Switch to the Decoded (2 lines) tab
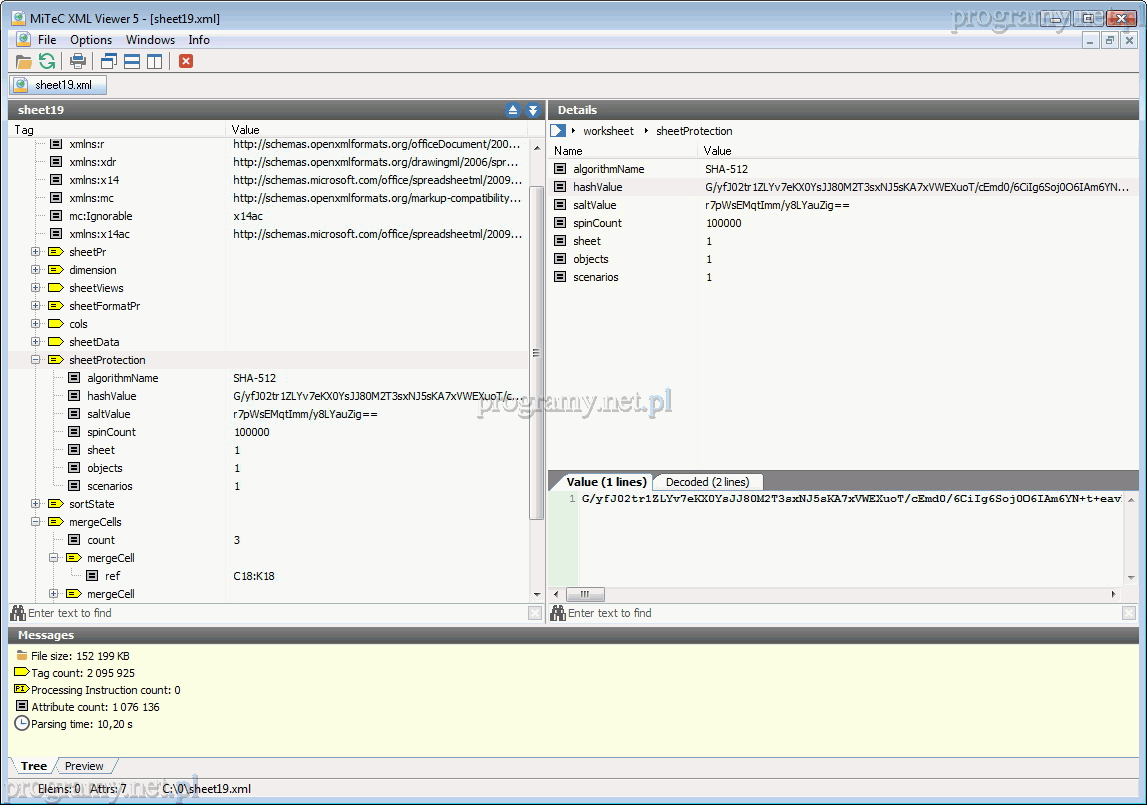 pyautogui.click(x=707, y=482)
